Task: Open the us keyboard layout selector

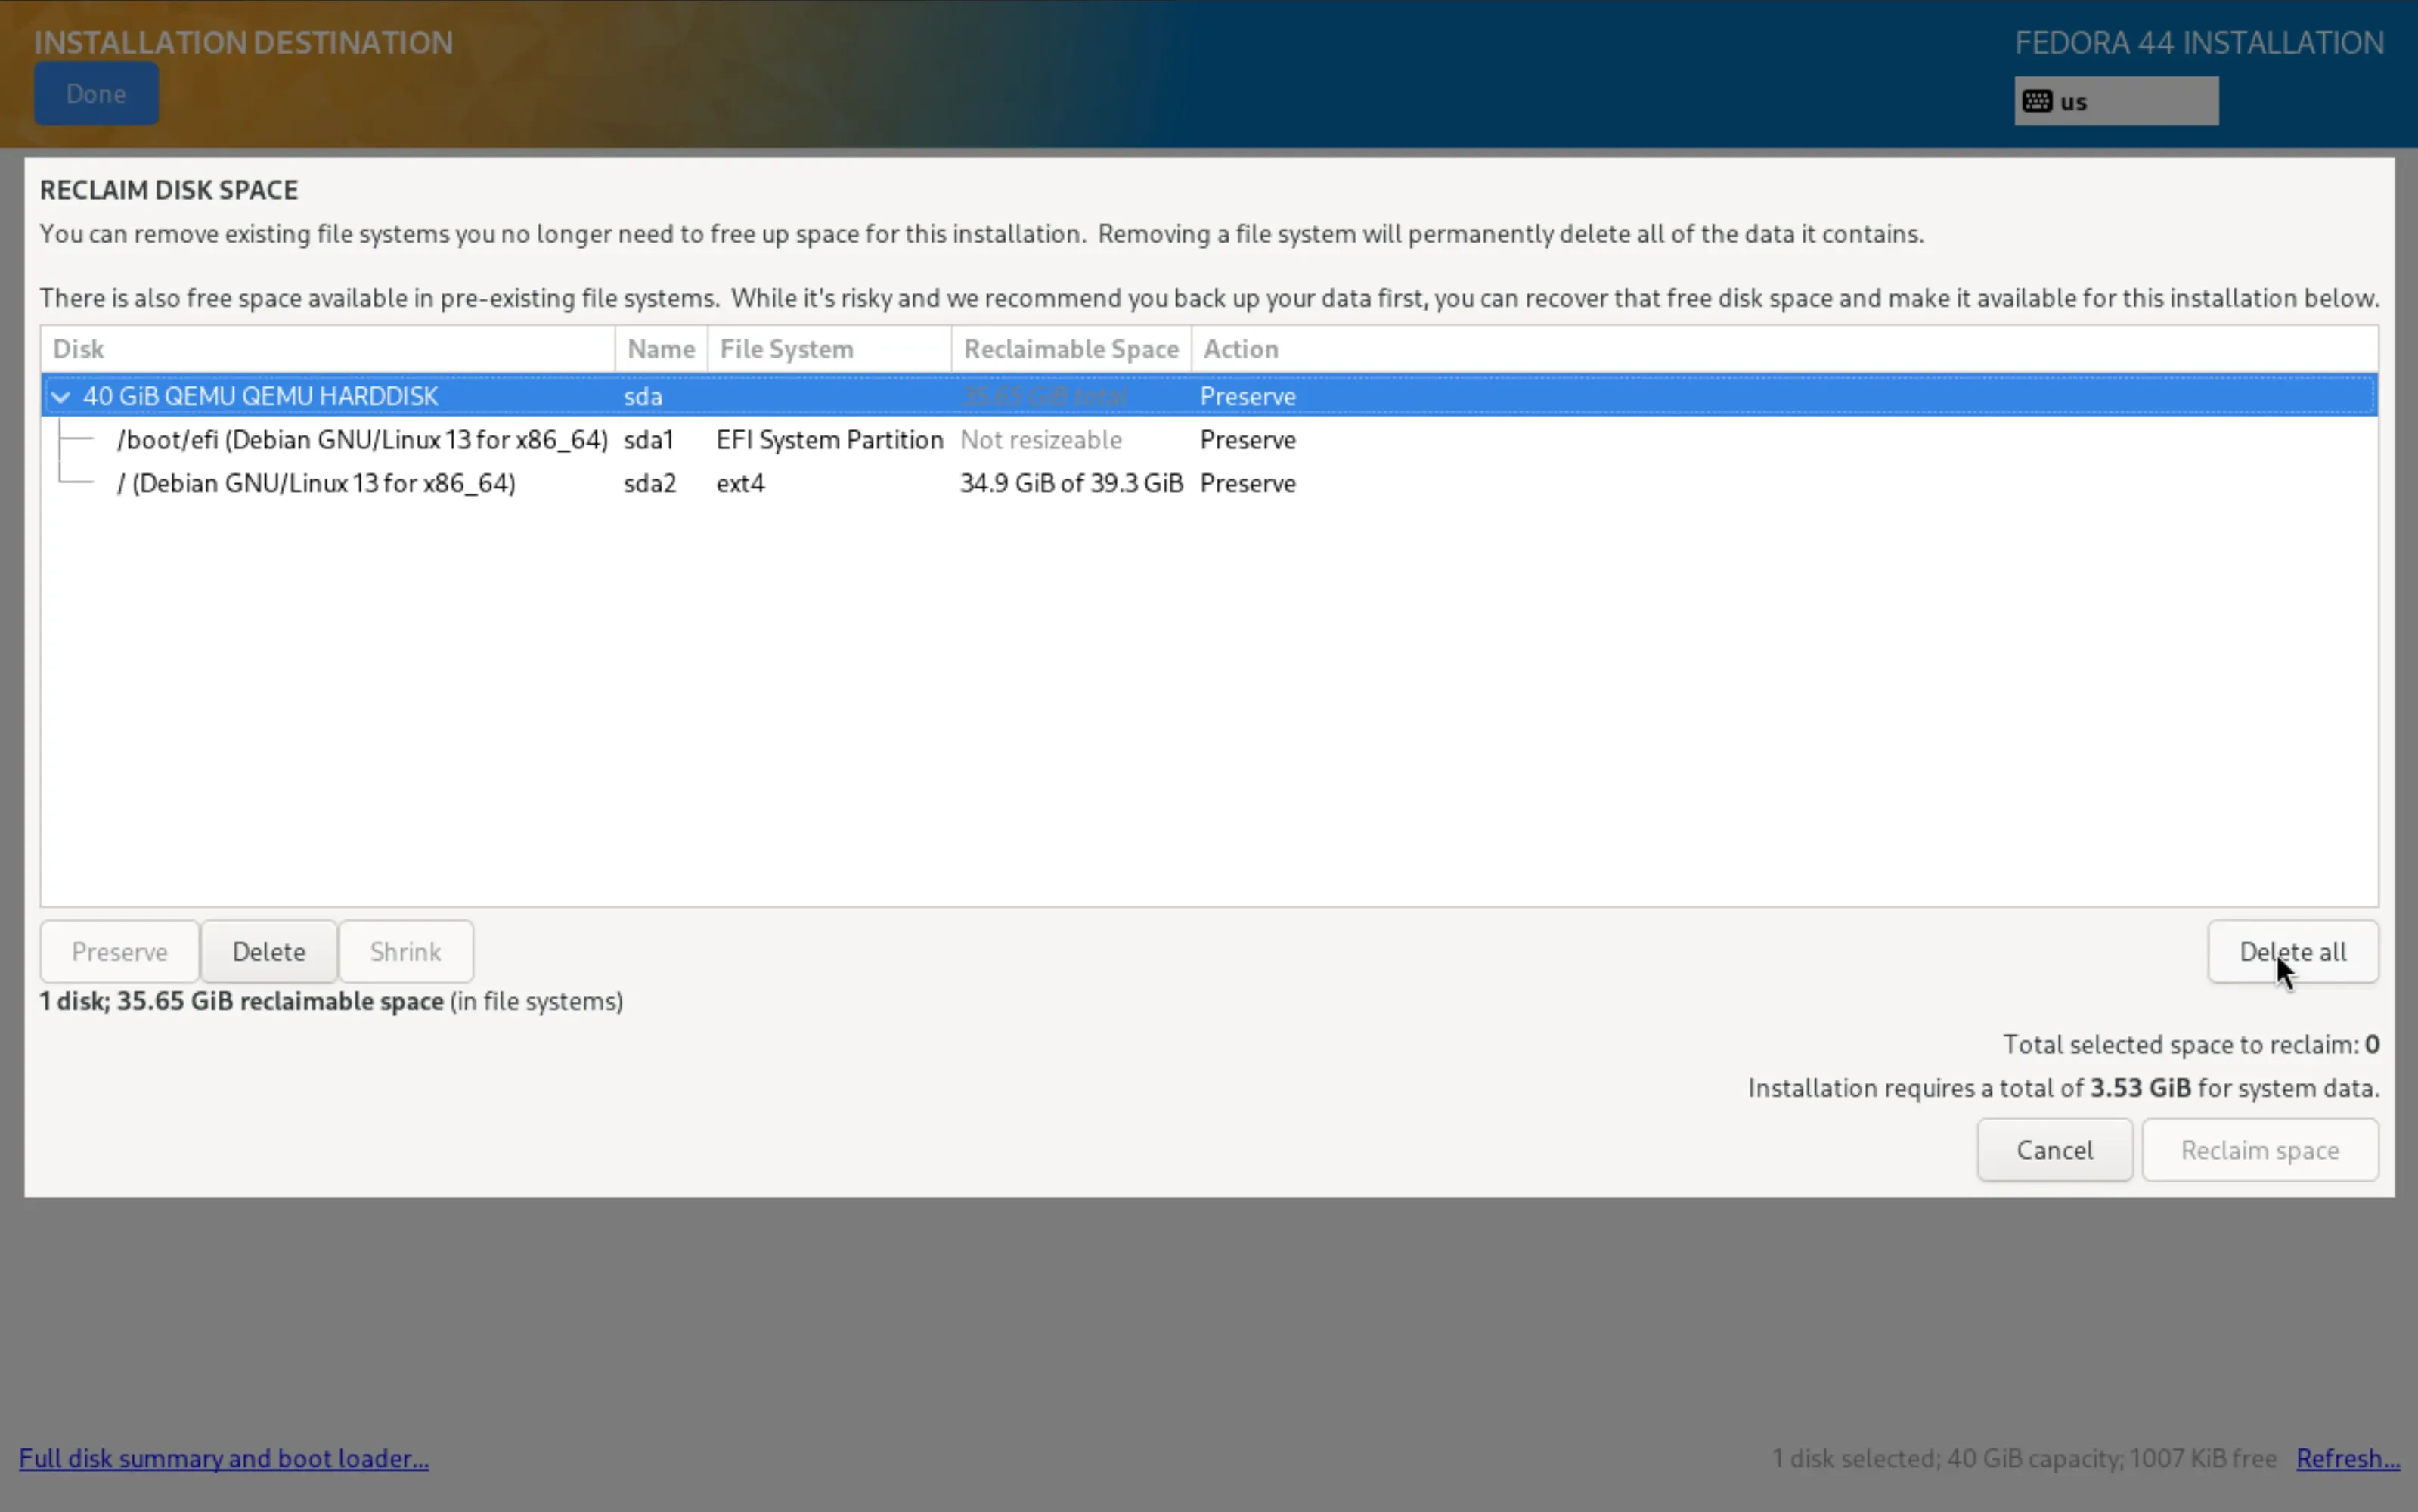Action: point(2116,101)
